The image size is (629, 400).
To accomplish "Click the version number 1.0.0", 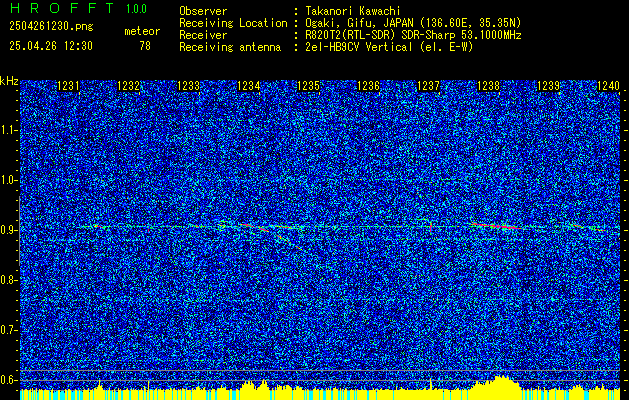I will pyautogui.click(x=136, y=8).
